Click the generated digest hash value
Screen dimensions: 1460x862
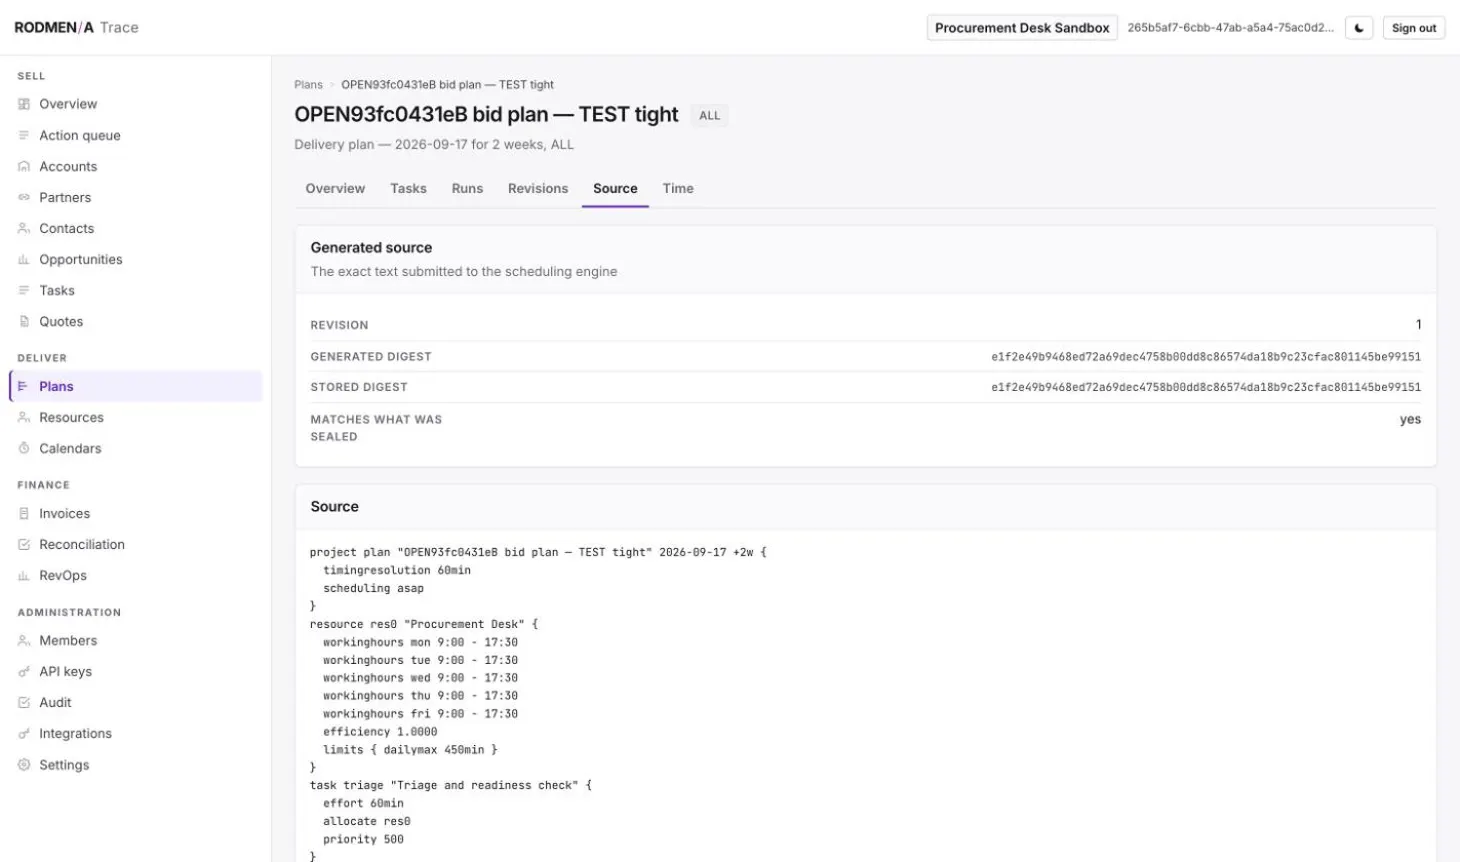point(1206,356)
